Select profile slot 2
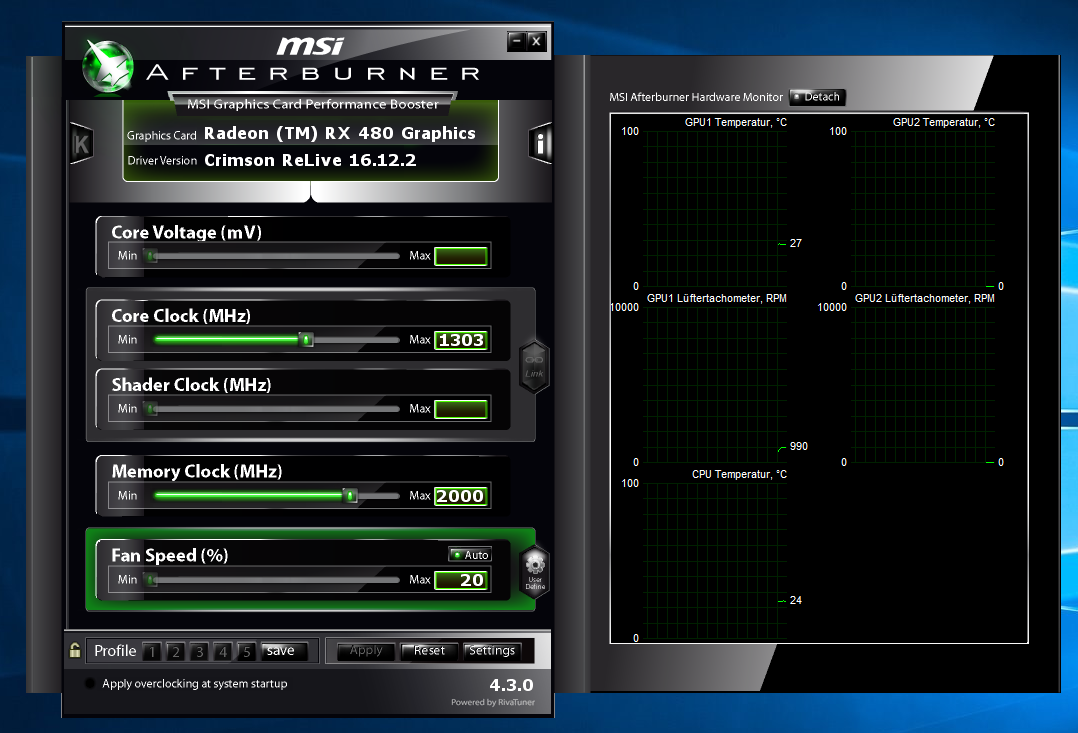 (x=175, y=651)
